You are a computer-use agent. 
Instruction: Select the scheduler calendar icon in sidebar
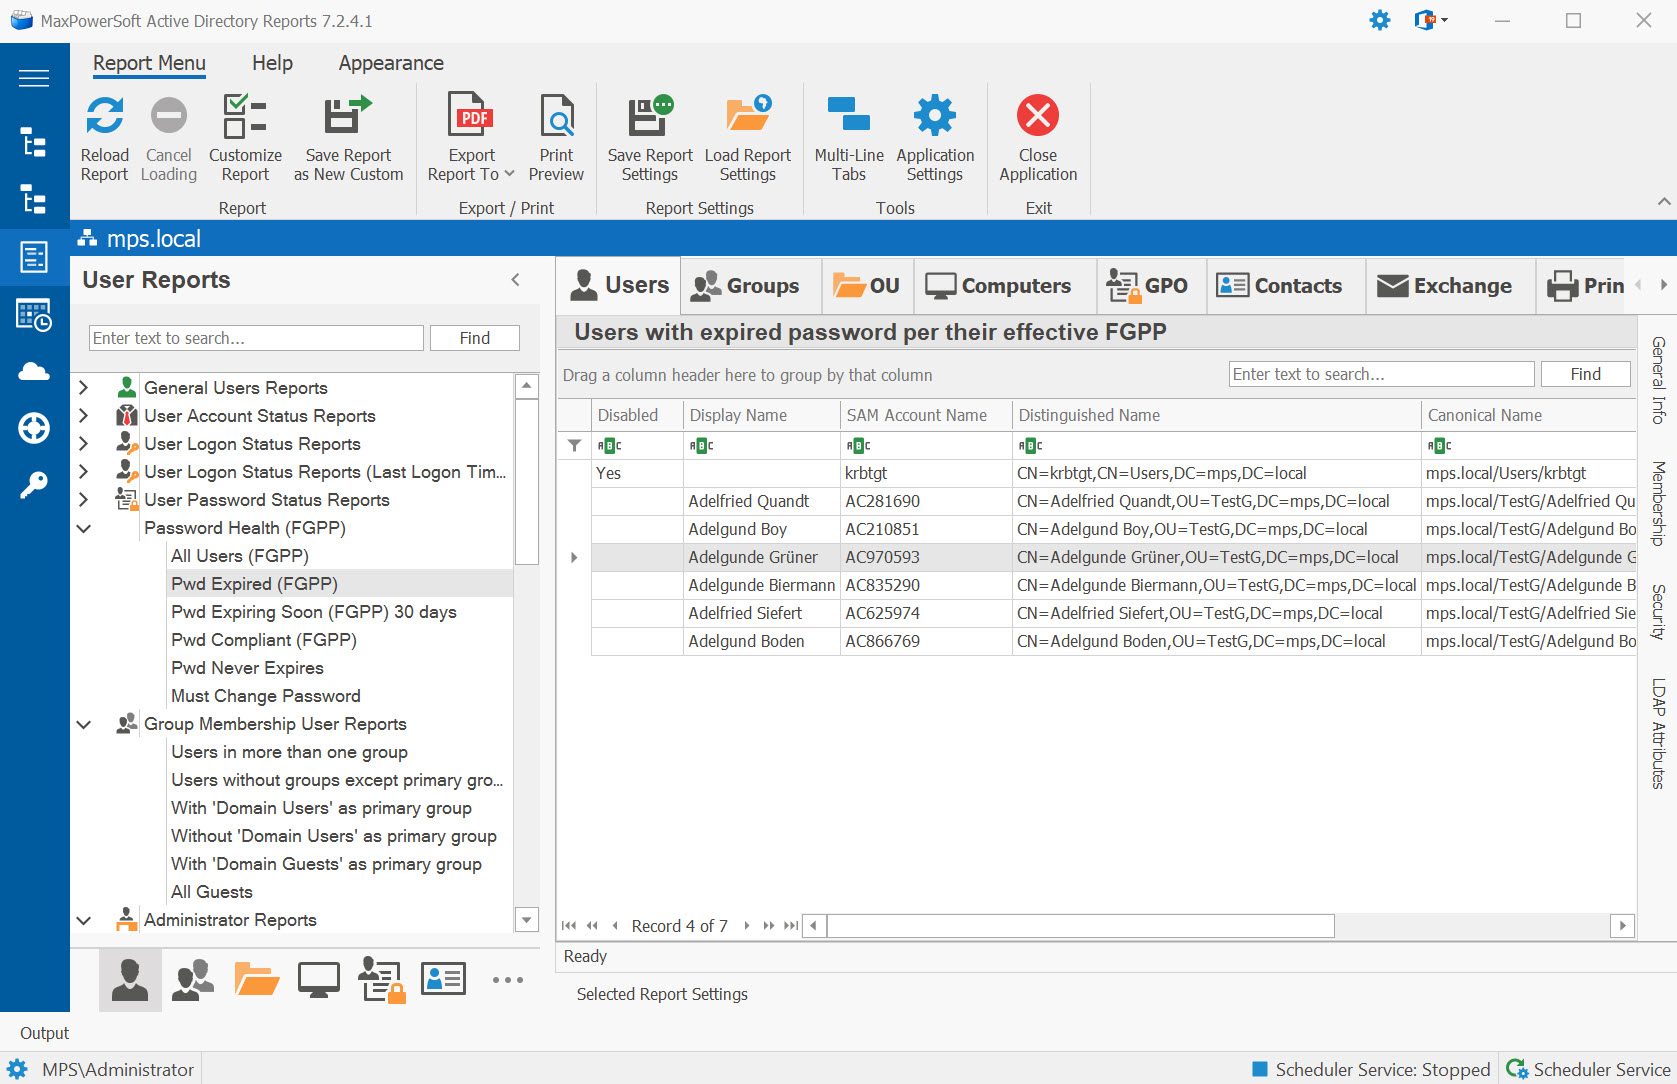coord(34,315)
